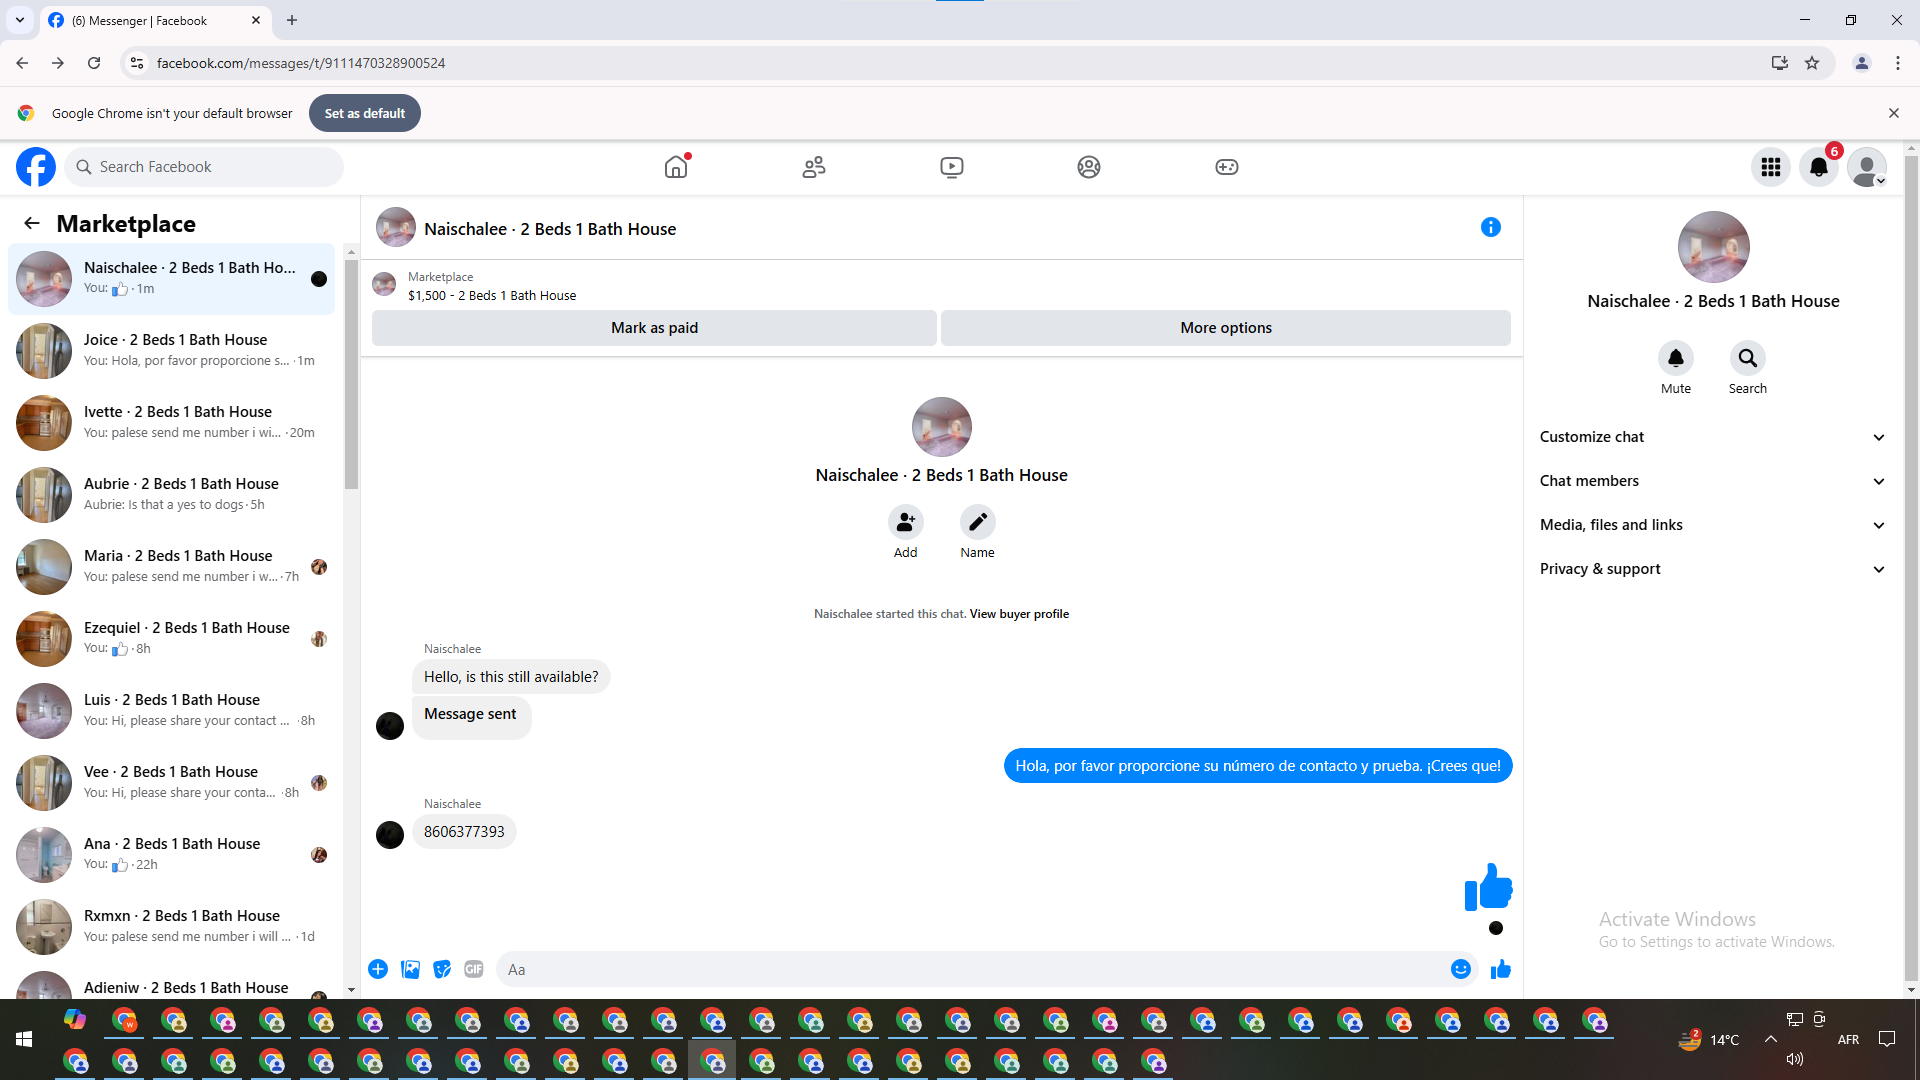Open the Chrome profile icon
Screen dimensions: 1920x1080
click(x=1862, y=63)
